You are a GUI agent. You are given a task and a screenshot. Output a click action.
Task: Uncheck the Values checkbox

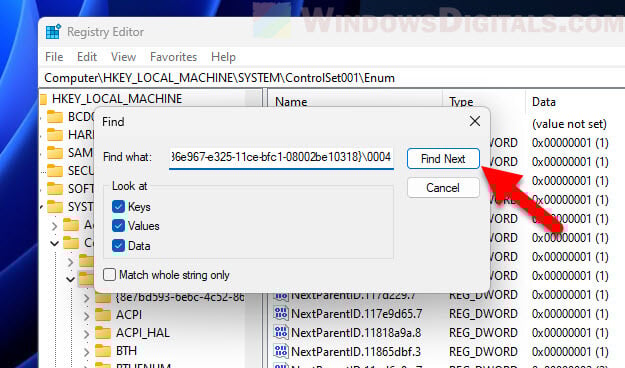point(118,226)
